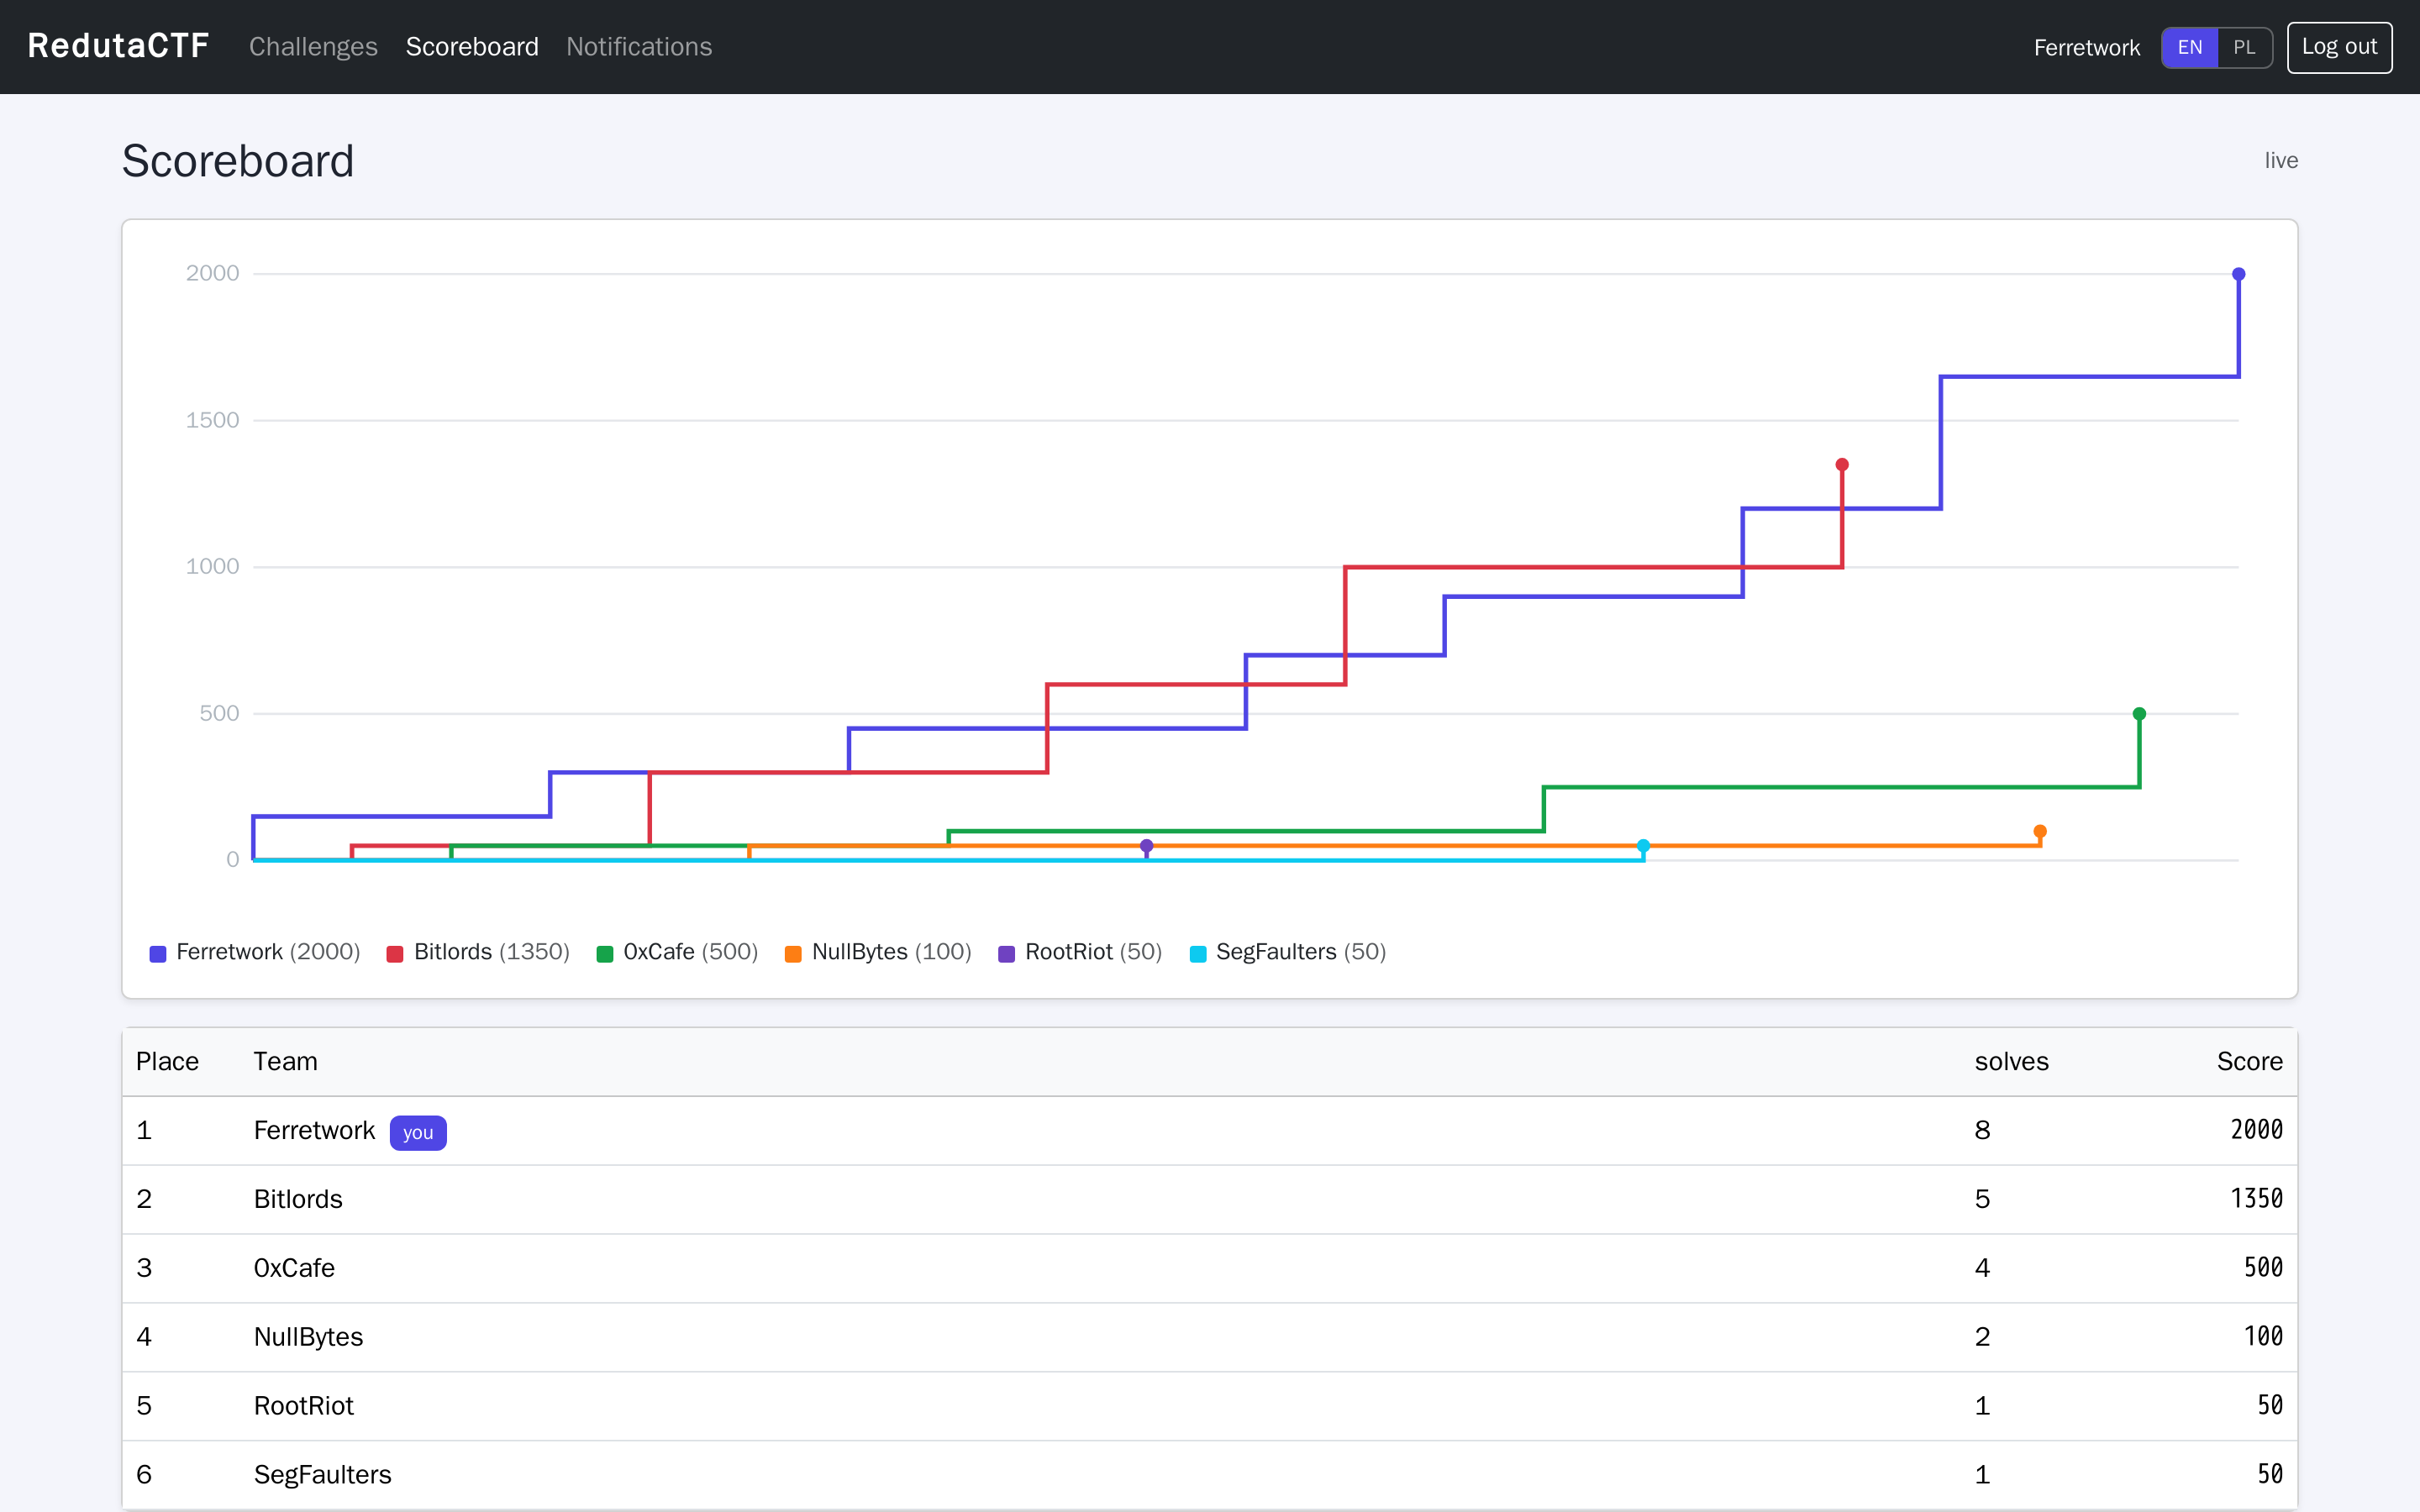
Task: Toggle SegFaulters (50) legend label
Action: pos(1301,952)
